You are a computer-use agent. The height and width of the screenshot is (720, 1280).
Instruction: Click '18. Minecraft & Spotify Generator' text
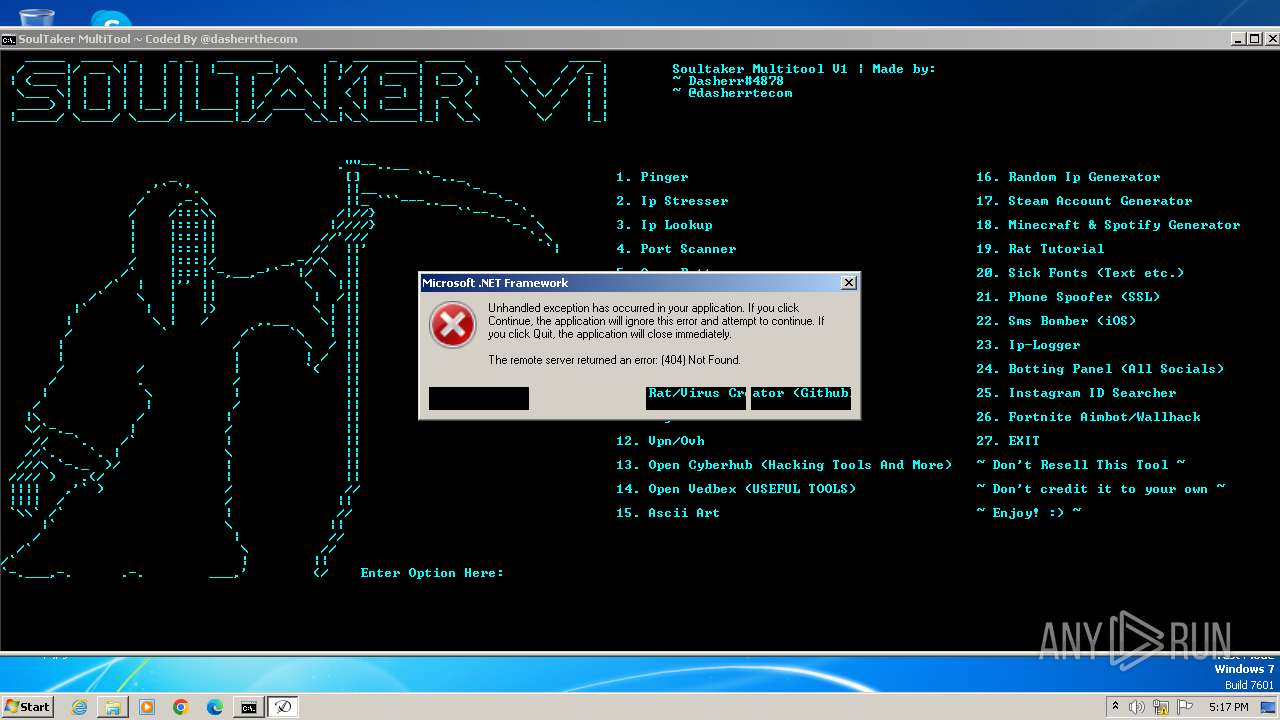click(1108, 225)
